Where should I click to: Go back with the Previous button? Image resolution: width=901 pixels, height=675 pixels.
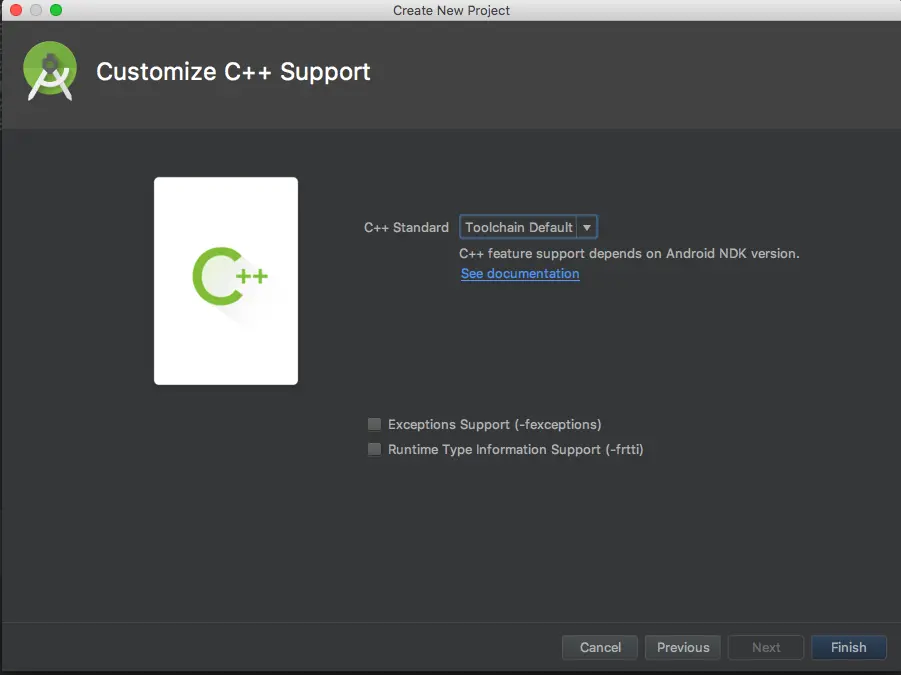683,647
